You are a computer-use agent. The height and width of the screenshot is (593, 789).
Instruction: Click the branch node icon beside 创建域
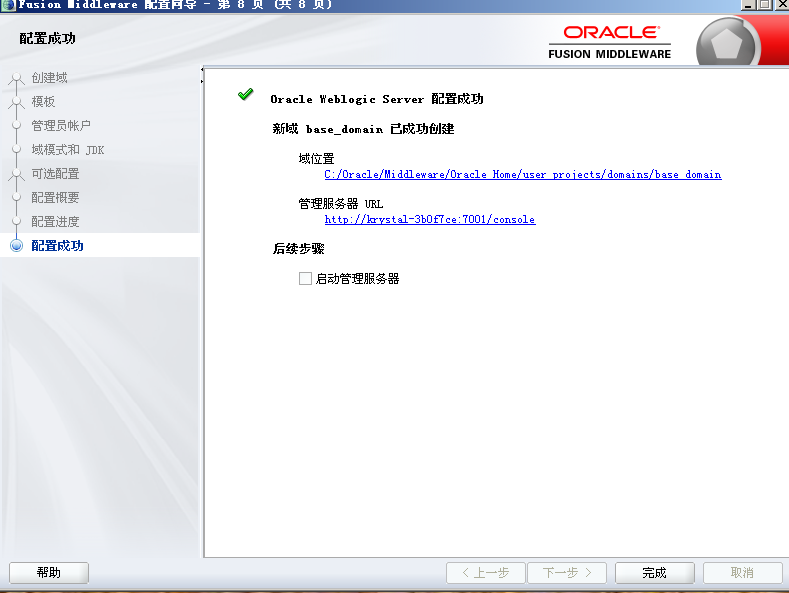tap(17, 78)
